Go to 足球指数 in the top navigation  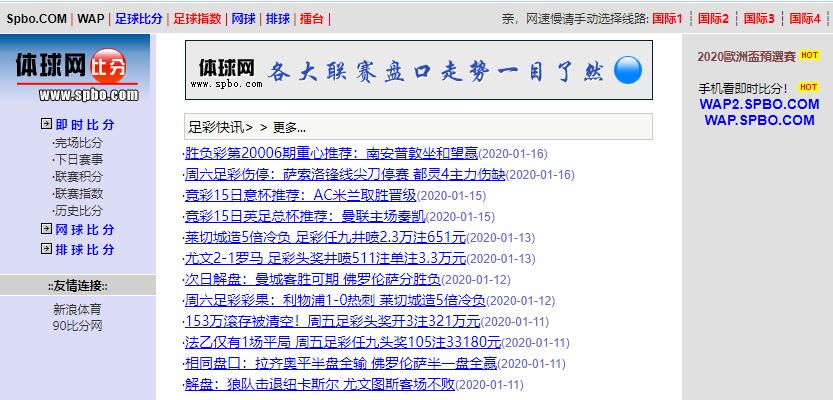point(197,19)
